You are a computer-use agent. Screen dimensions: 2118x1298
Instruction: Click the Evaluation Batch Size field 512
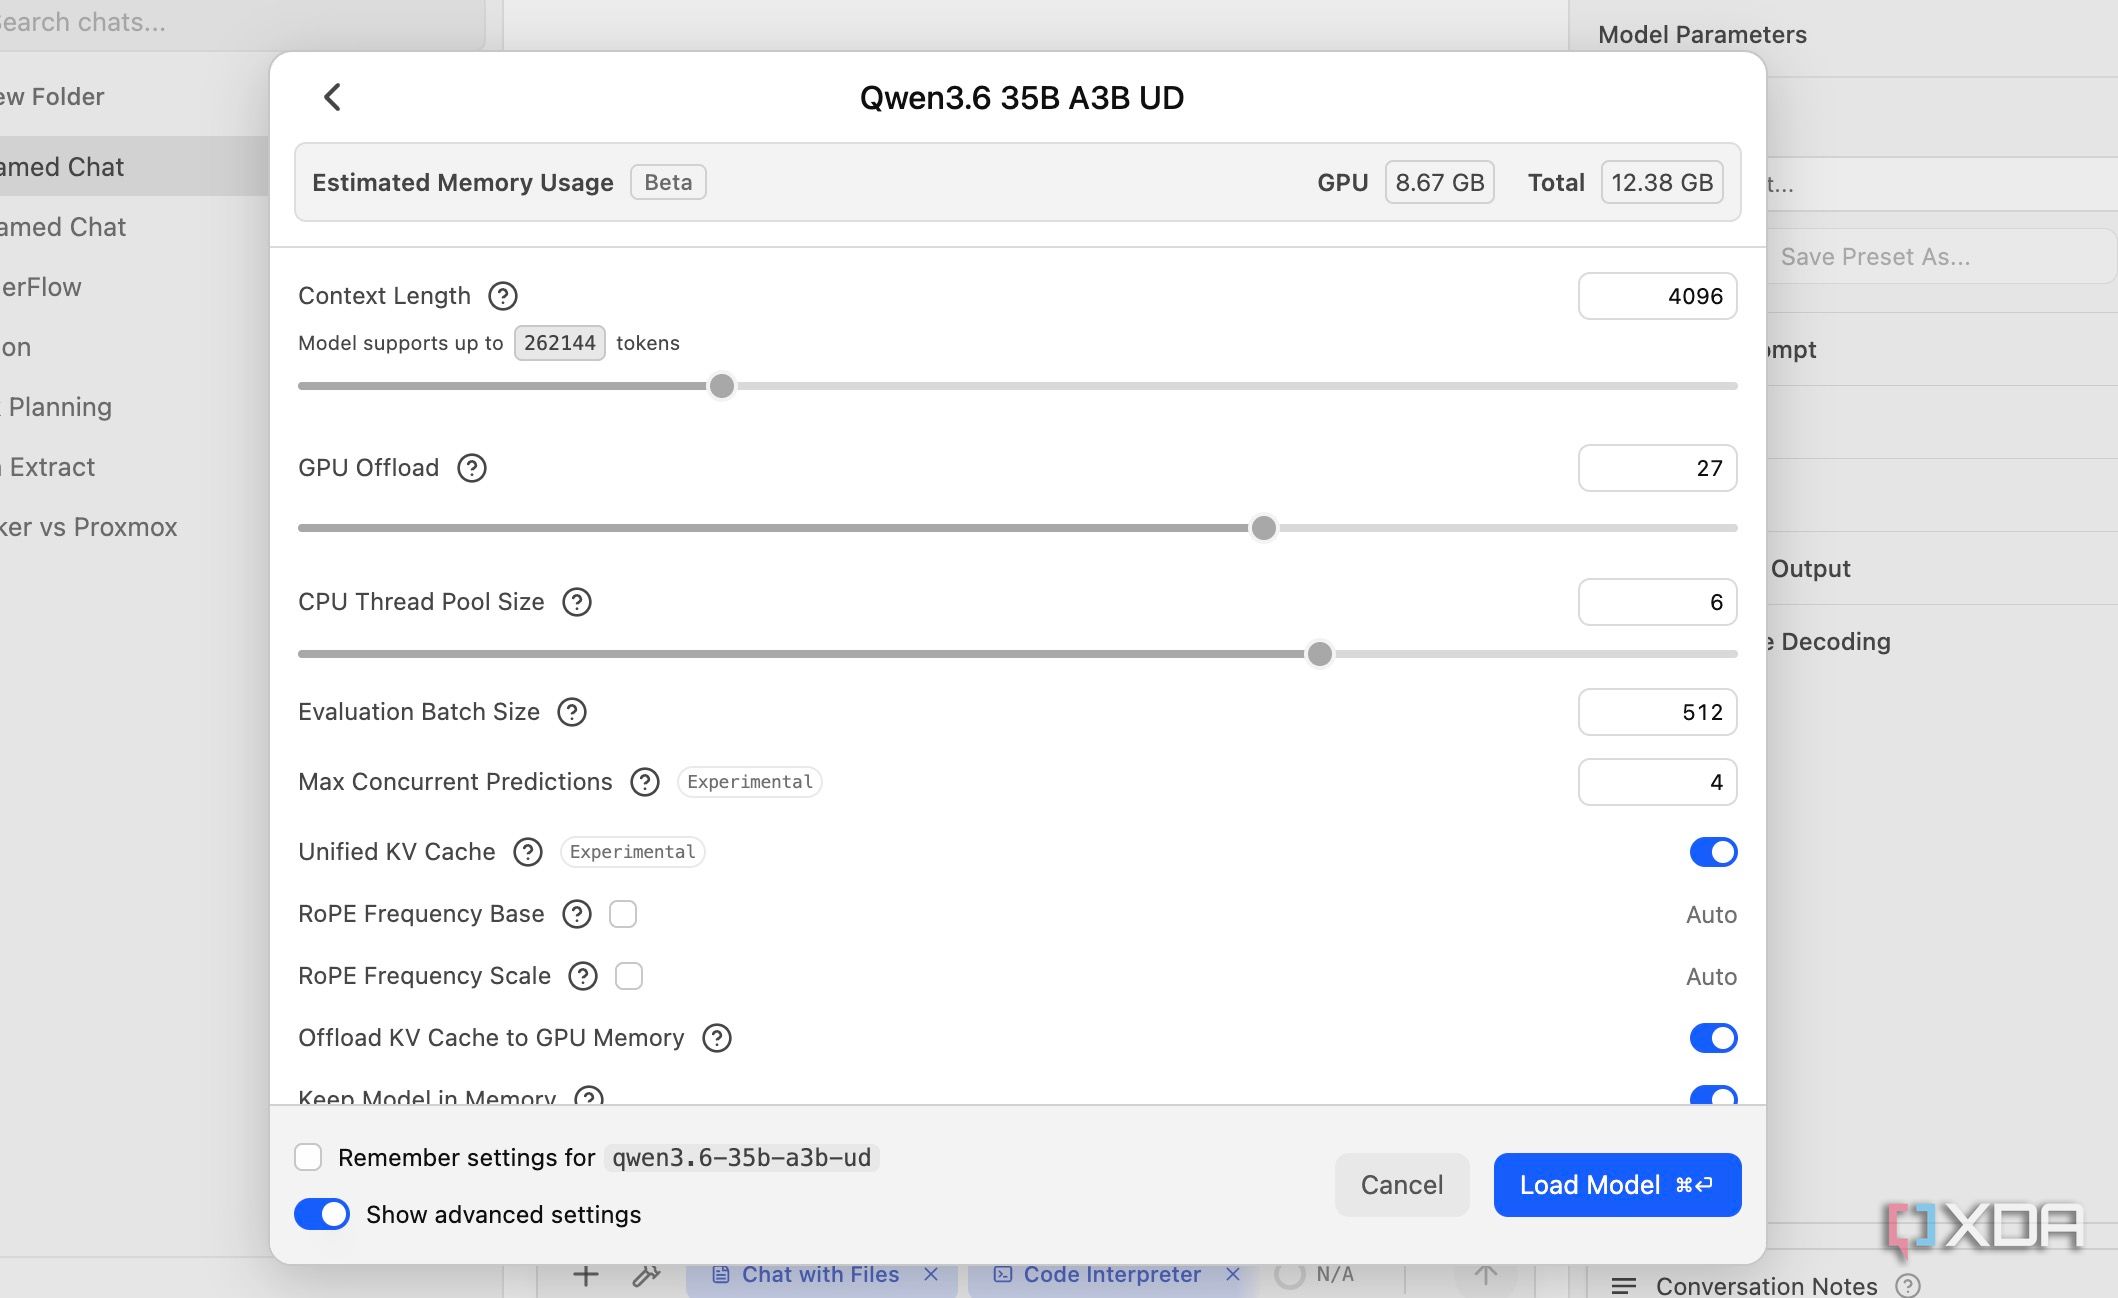pos(1657,712)
